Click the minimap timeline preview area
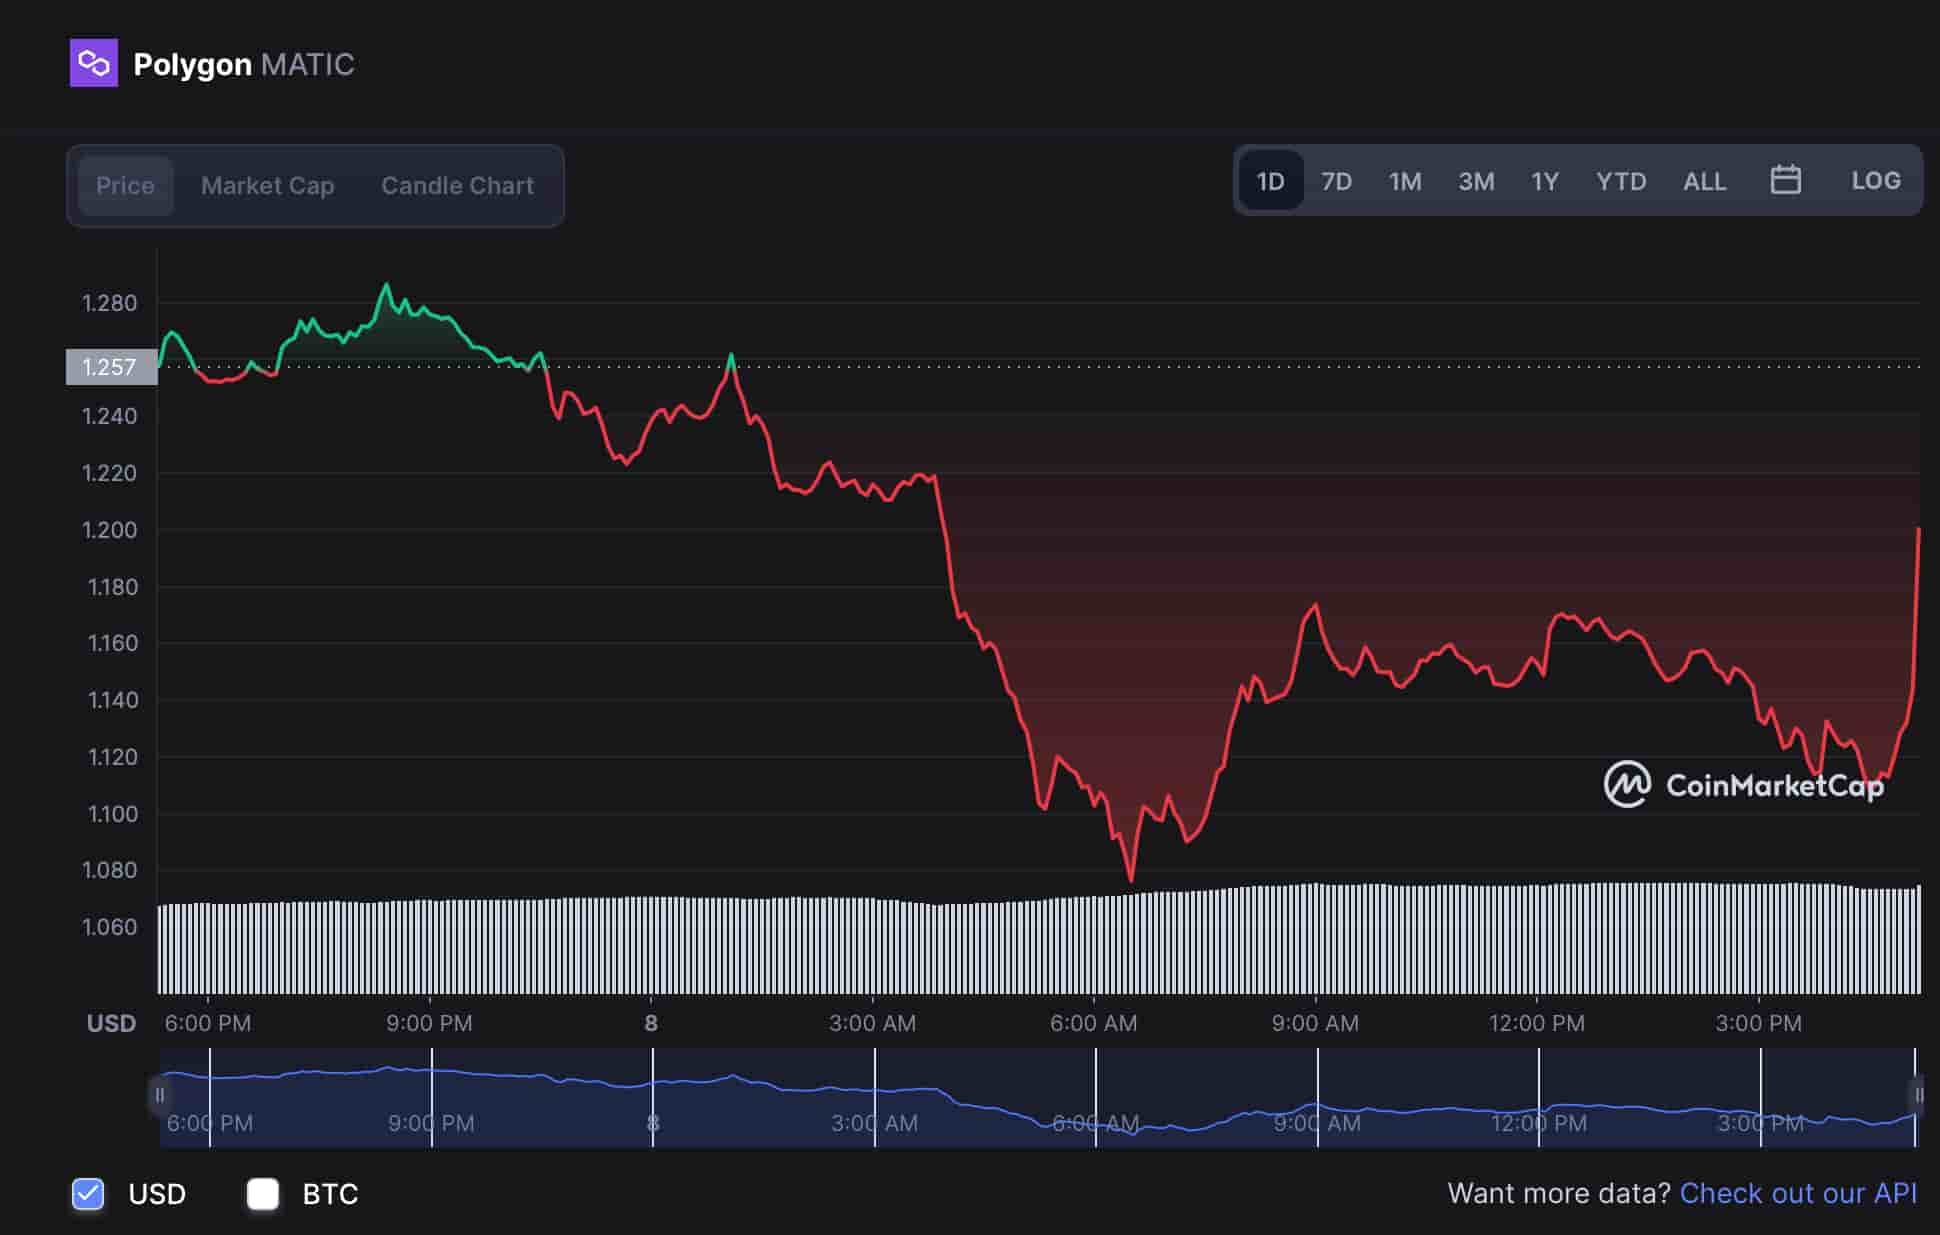Viewport: 1940px width, 1235px height. 1040,1095
